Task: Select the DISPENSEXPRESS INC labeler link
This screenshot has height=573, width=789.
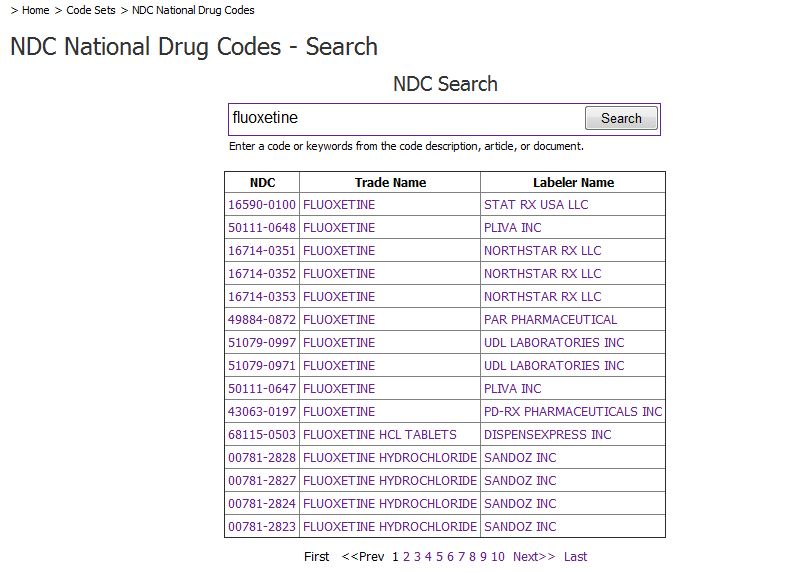Action: (x=547, y=435)
